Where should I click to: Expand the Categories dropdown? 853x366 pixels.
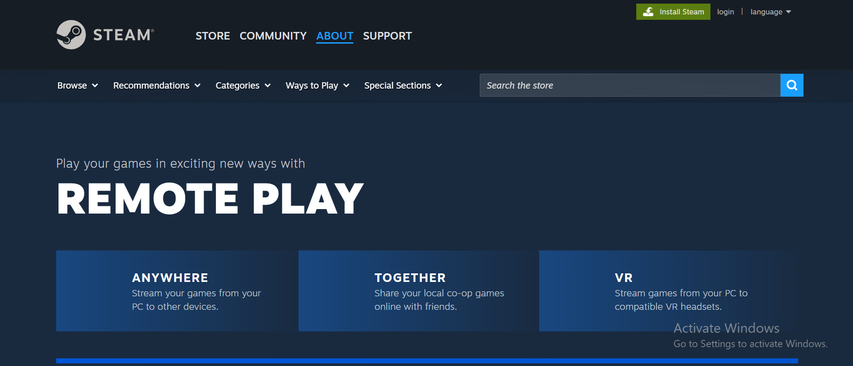243,85
